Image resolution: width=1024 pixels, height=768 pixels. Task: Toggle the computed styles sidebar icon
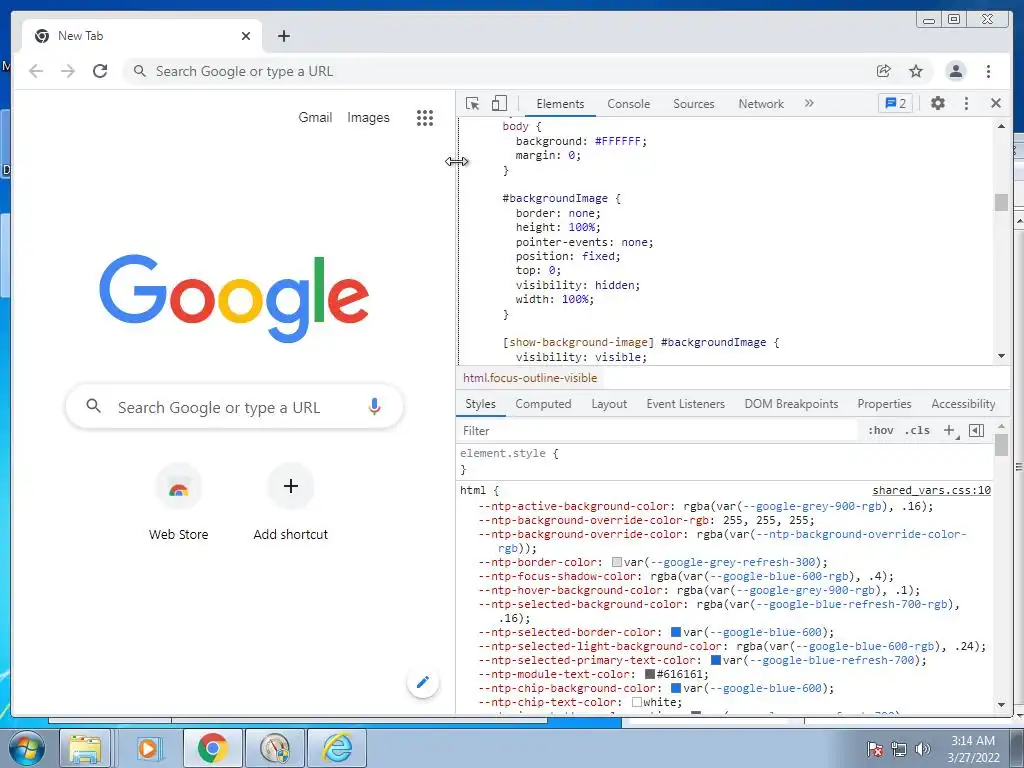[976, 430]
